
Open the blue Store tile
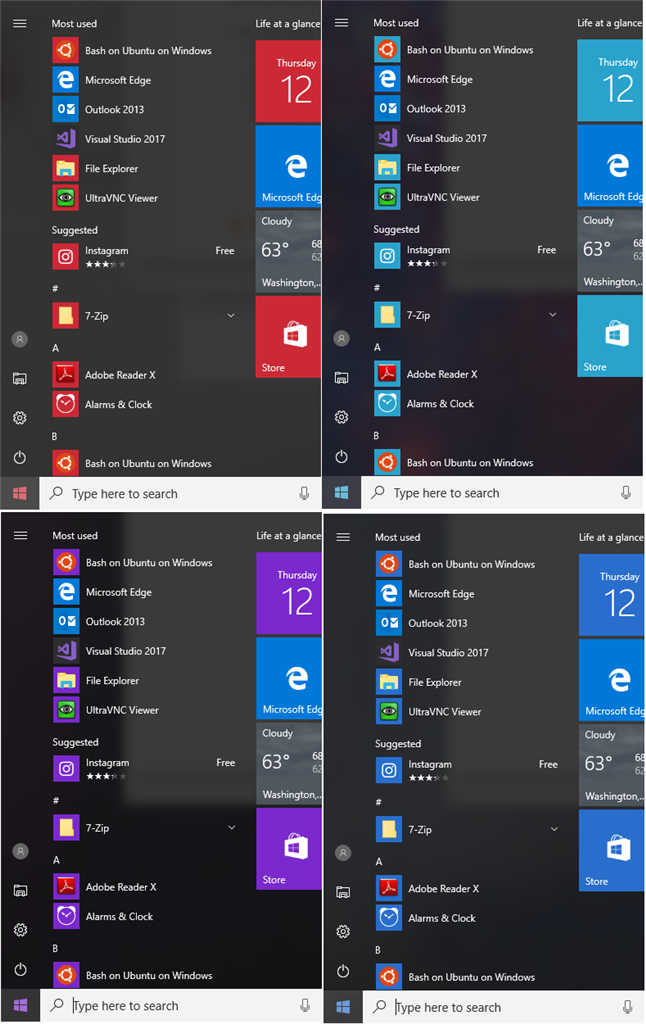[x=611, y=851]
